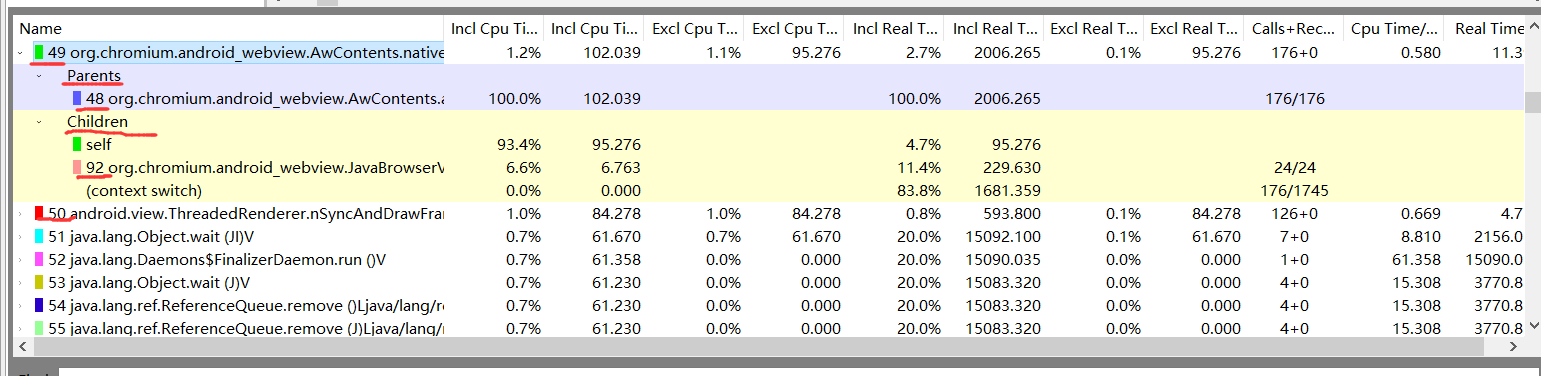Expand row 50 ThreadedRenderer.nSyncAndDrawFrame
Screen dimensions: 1541x376
(x=21, y=214)
